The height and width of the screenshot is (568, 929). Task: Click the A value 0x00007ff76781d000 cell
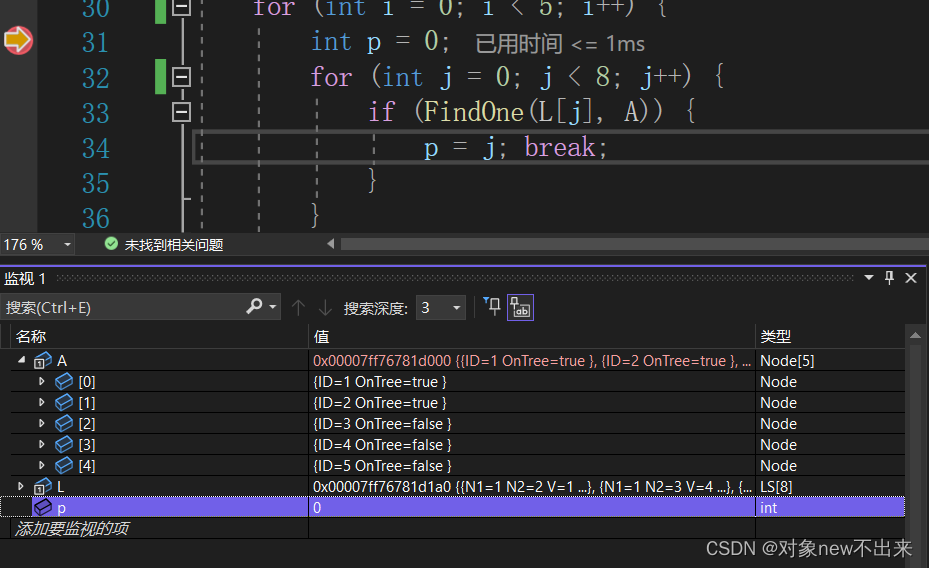coord(531,361)
